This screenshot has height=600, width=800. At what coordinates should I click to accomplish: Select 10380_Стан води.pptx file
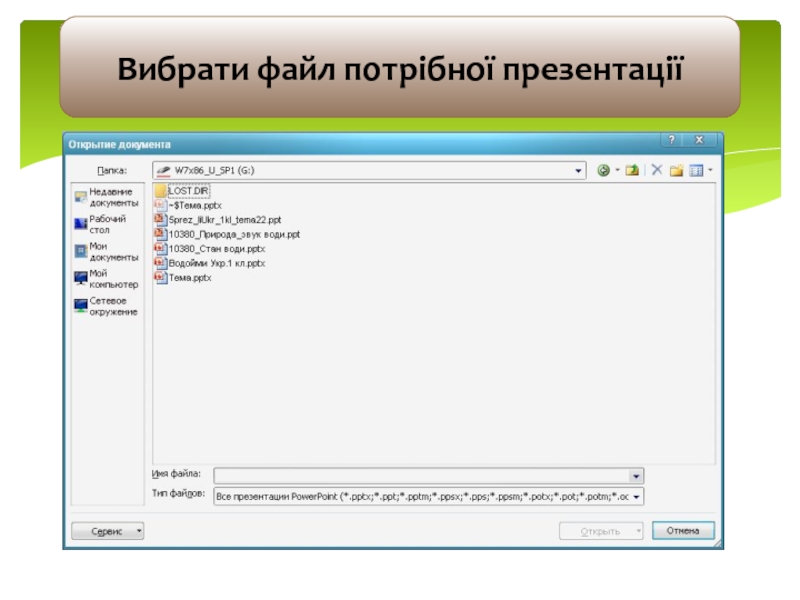(x=210, y=248)
